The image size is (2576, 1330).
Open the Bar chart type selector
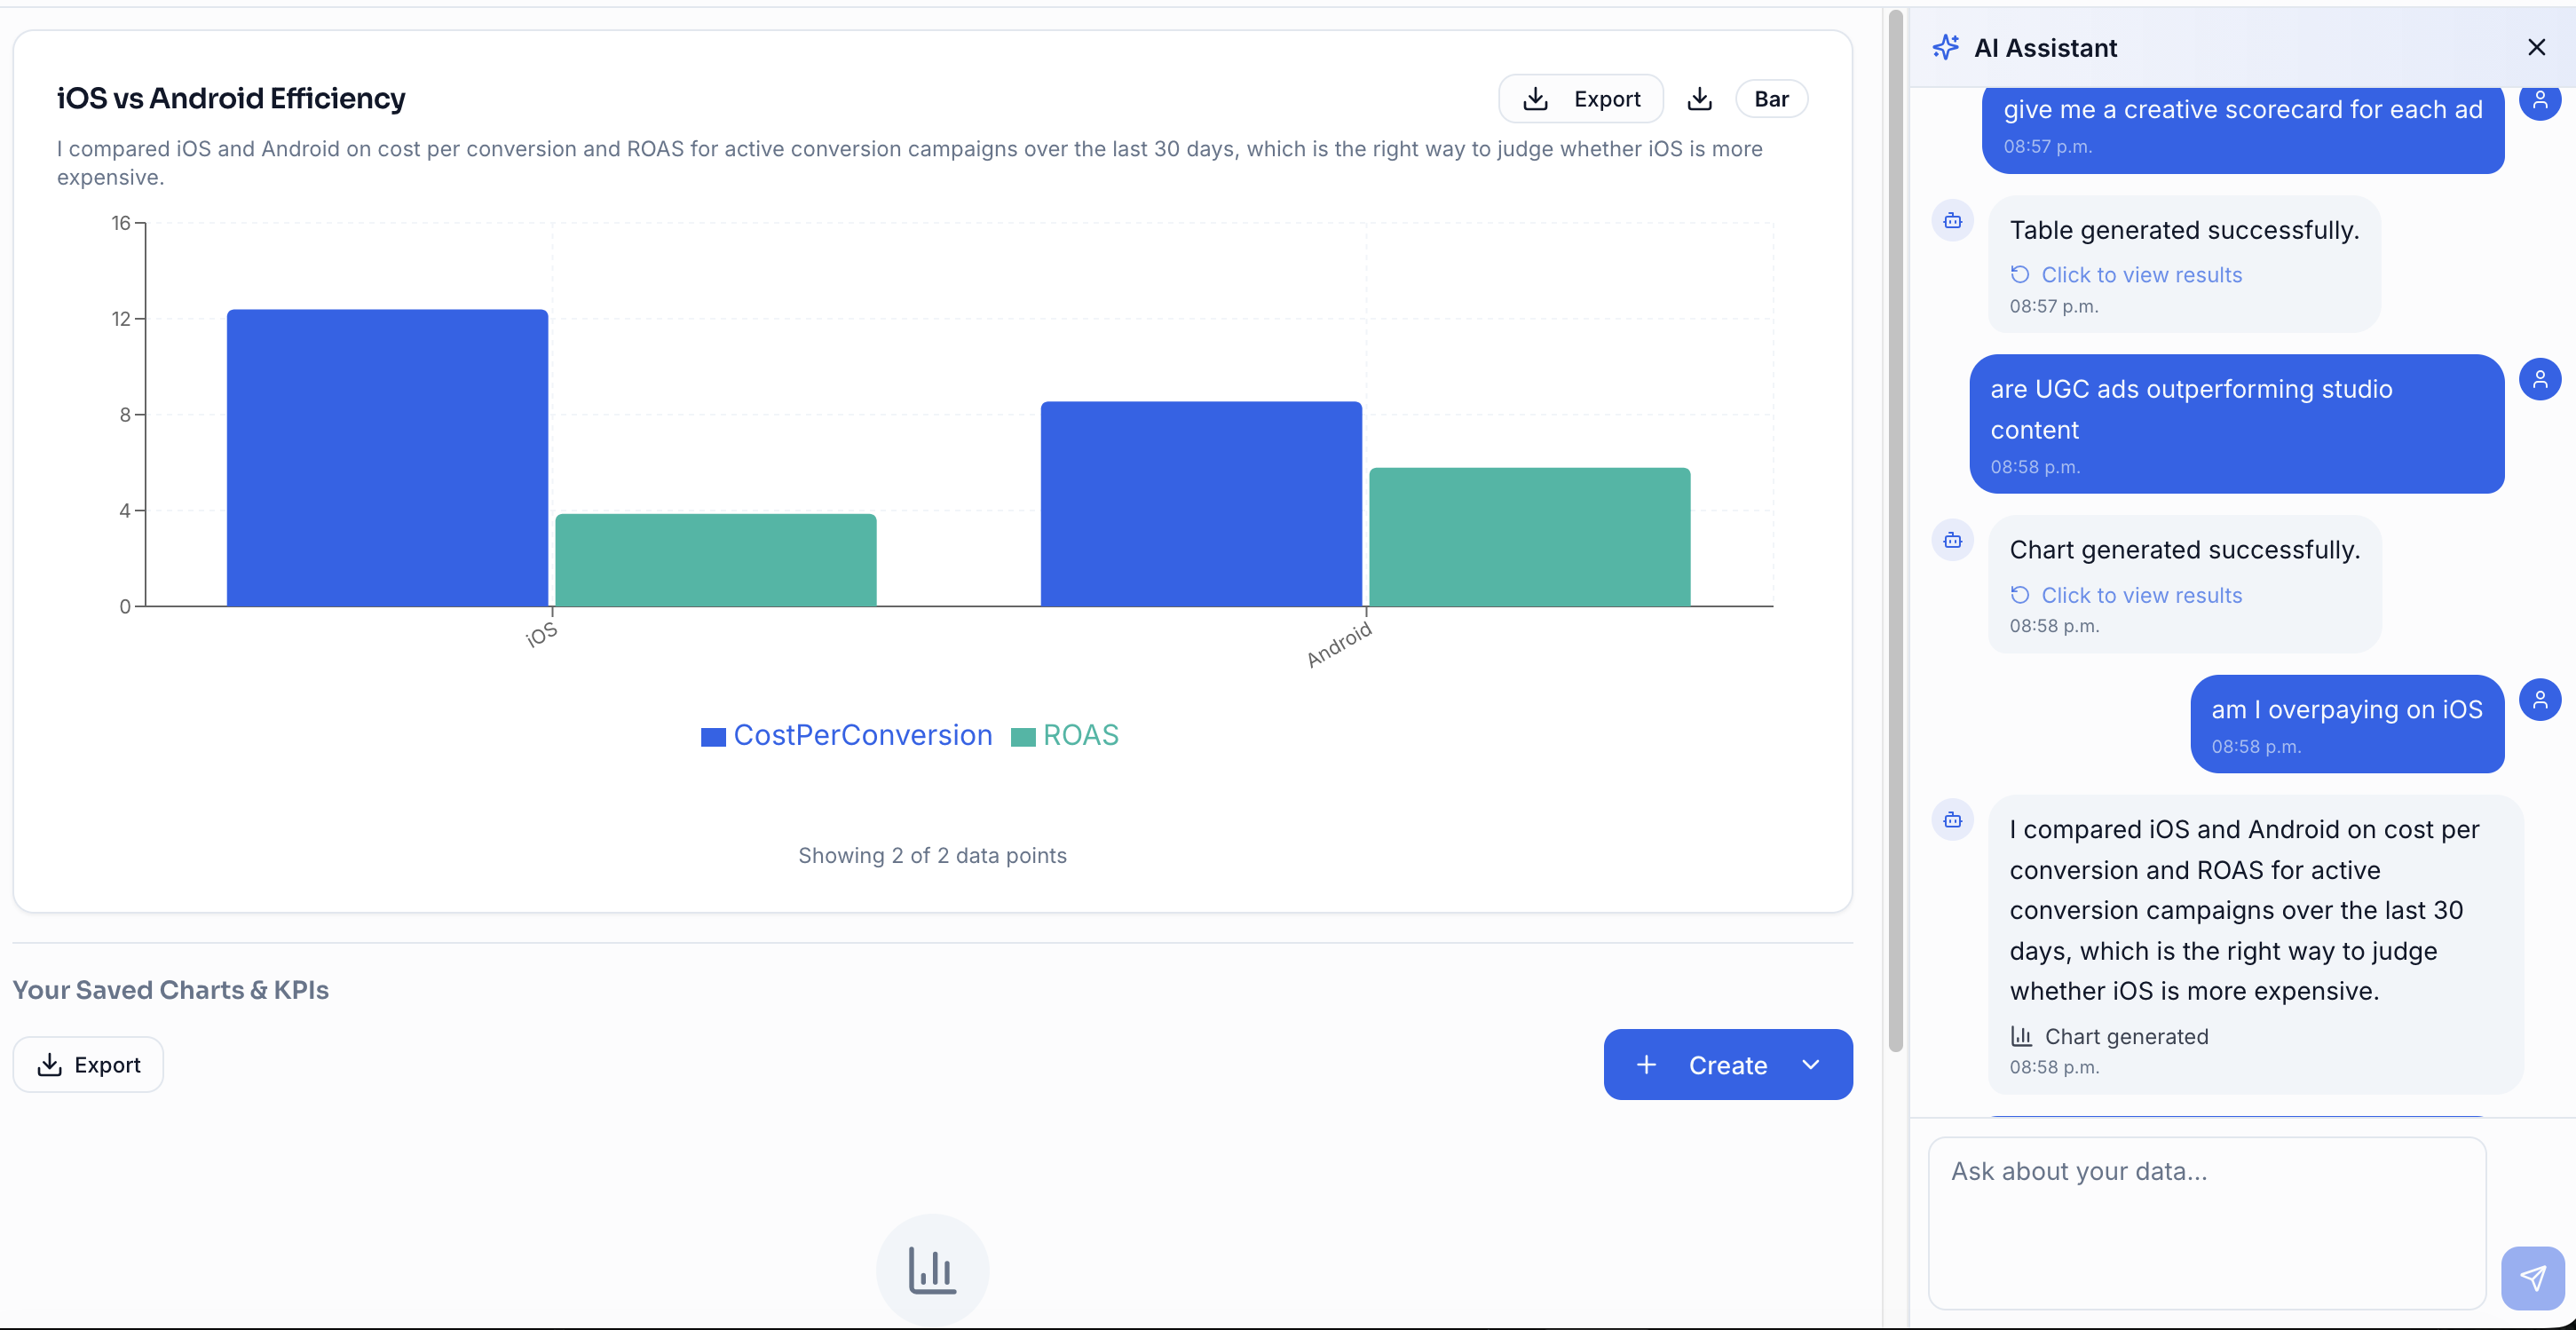1771,98
